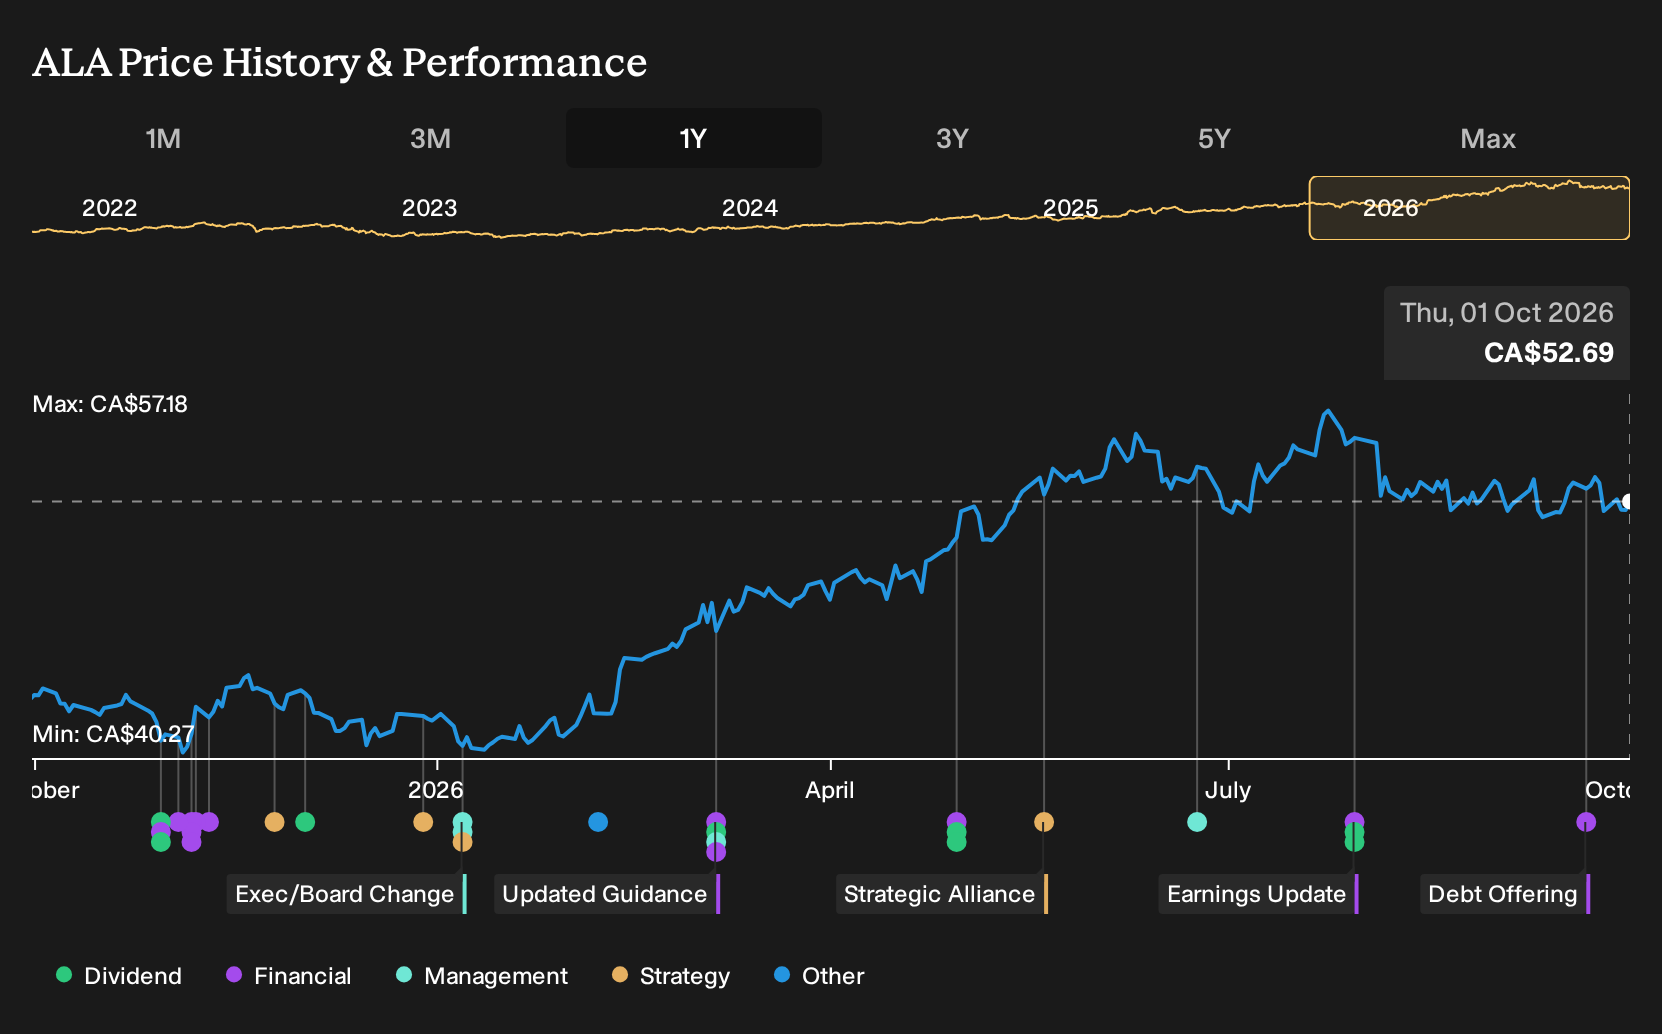Open the Exec/Board Change event label

347,894
